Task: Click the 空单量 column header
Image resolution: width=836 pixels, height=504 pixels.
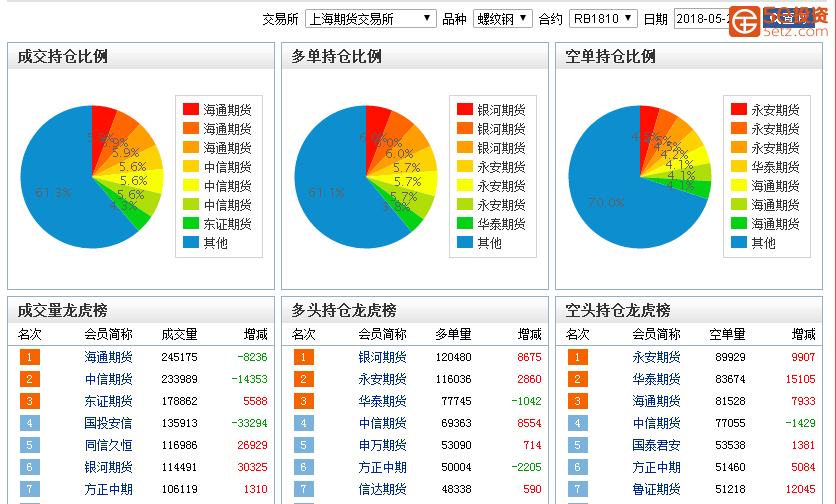Action: (x=727, y=334)
